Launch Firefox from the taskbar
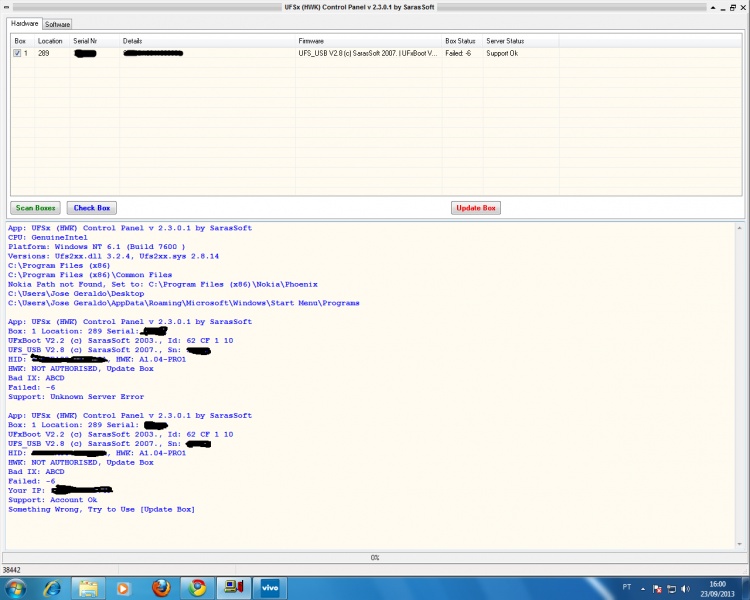Viewport: 750px width, 600px height. point(161,588)
